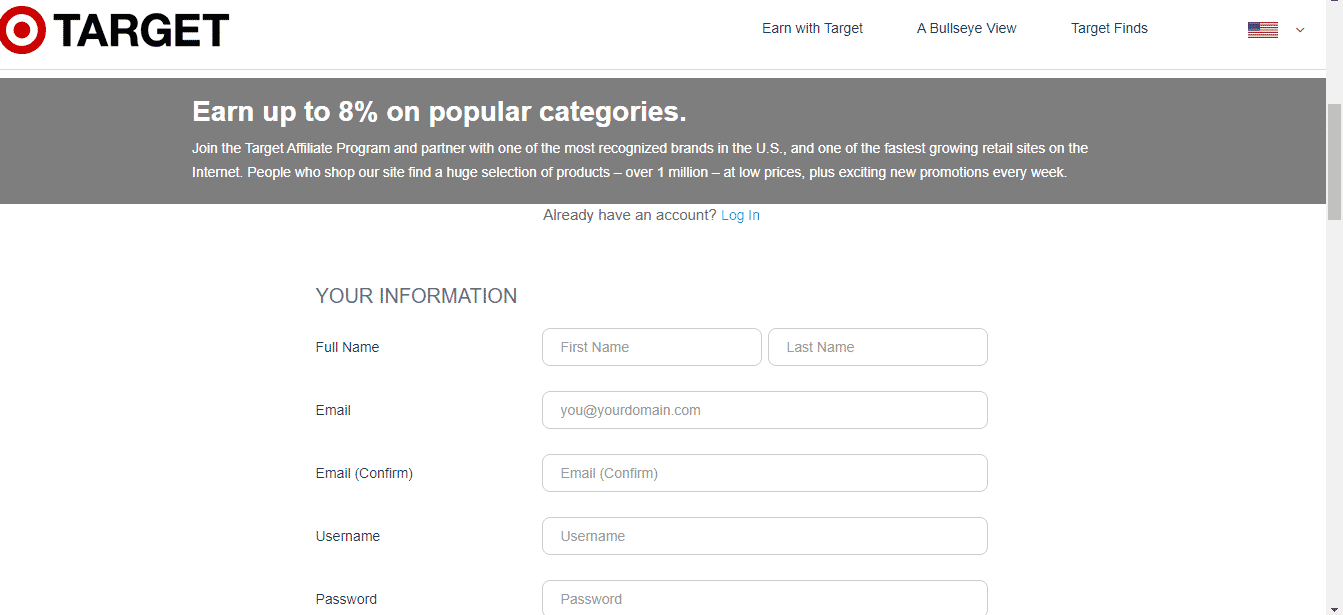This screenshot has width=1343, height=615.
Task: Select the Earn with Target menu item
Action: coord(812,28)
